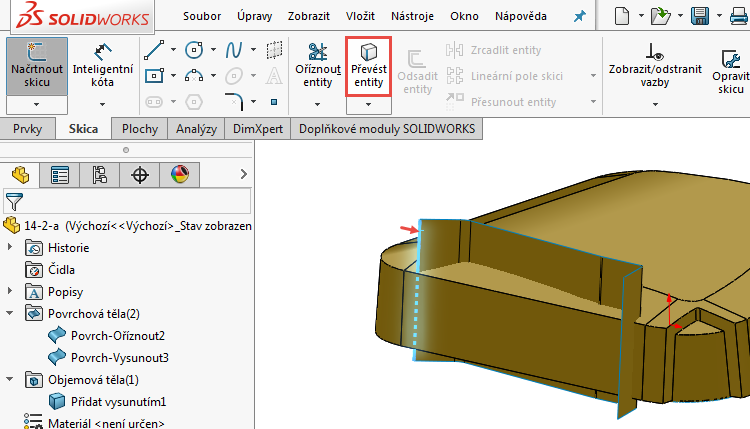Image resolution: width=750 pixels, height=429 pixels.
Task: Open the Okno menu
Action: 464,16
